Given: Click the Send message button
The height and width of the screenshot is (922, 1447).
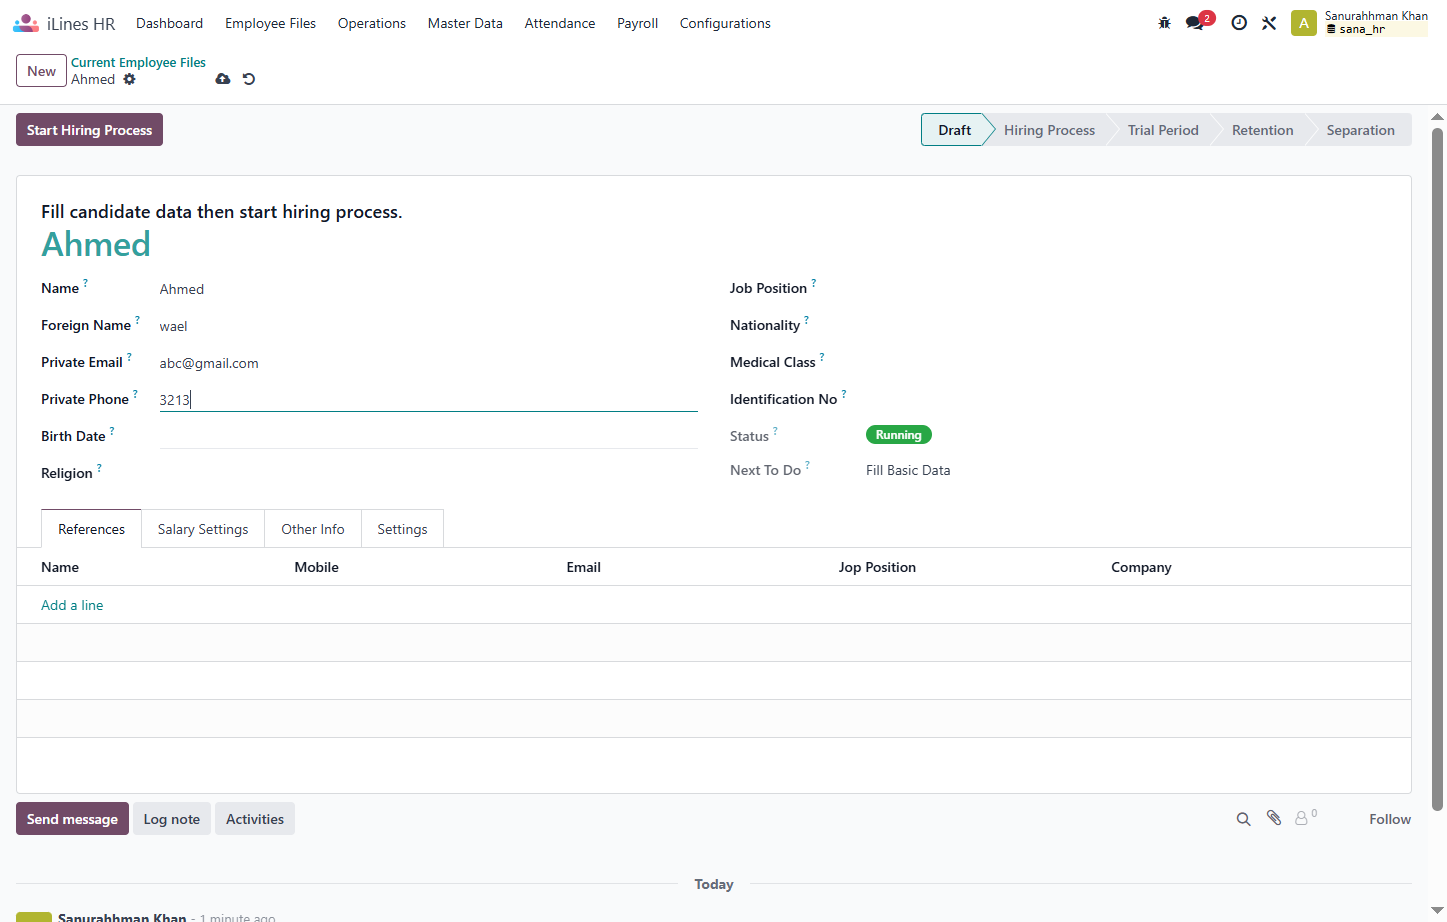Looking at the screenshot, I should [x=72, y=819].
